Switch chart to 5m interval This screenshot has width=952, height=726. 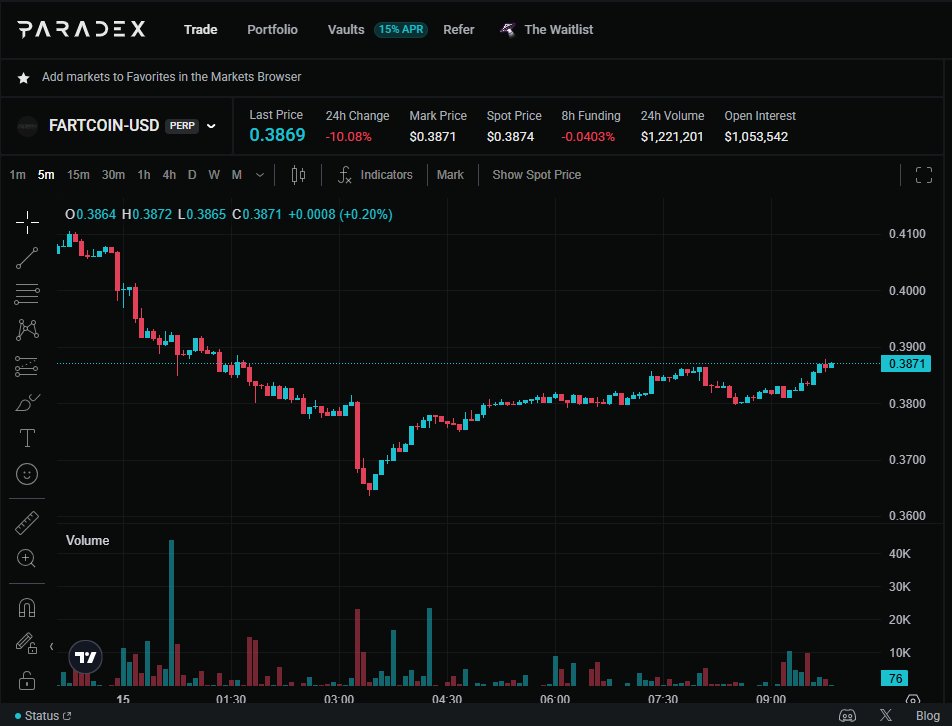(x=46, y=175)
